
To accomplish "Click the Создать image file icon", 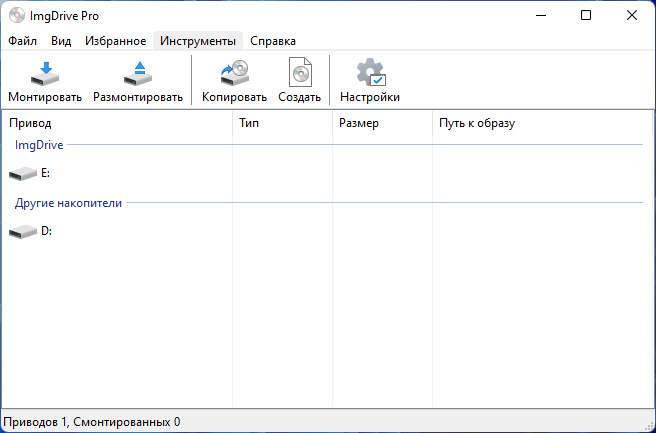I will point(300,72).
